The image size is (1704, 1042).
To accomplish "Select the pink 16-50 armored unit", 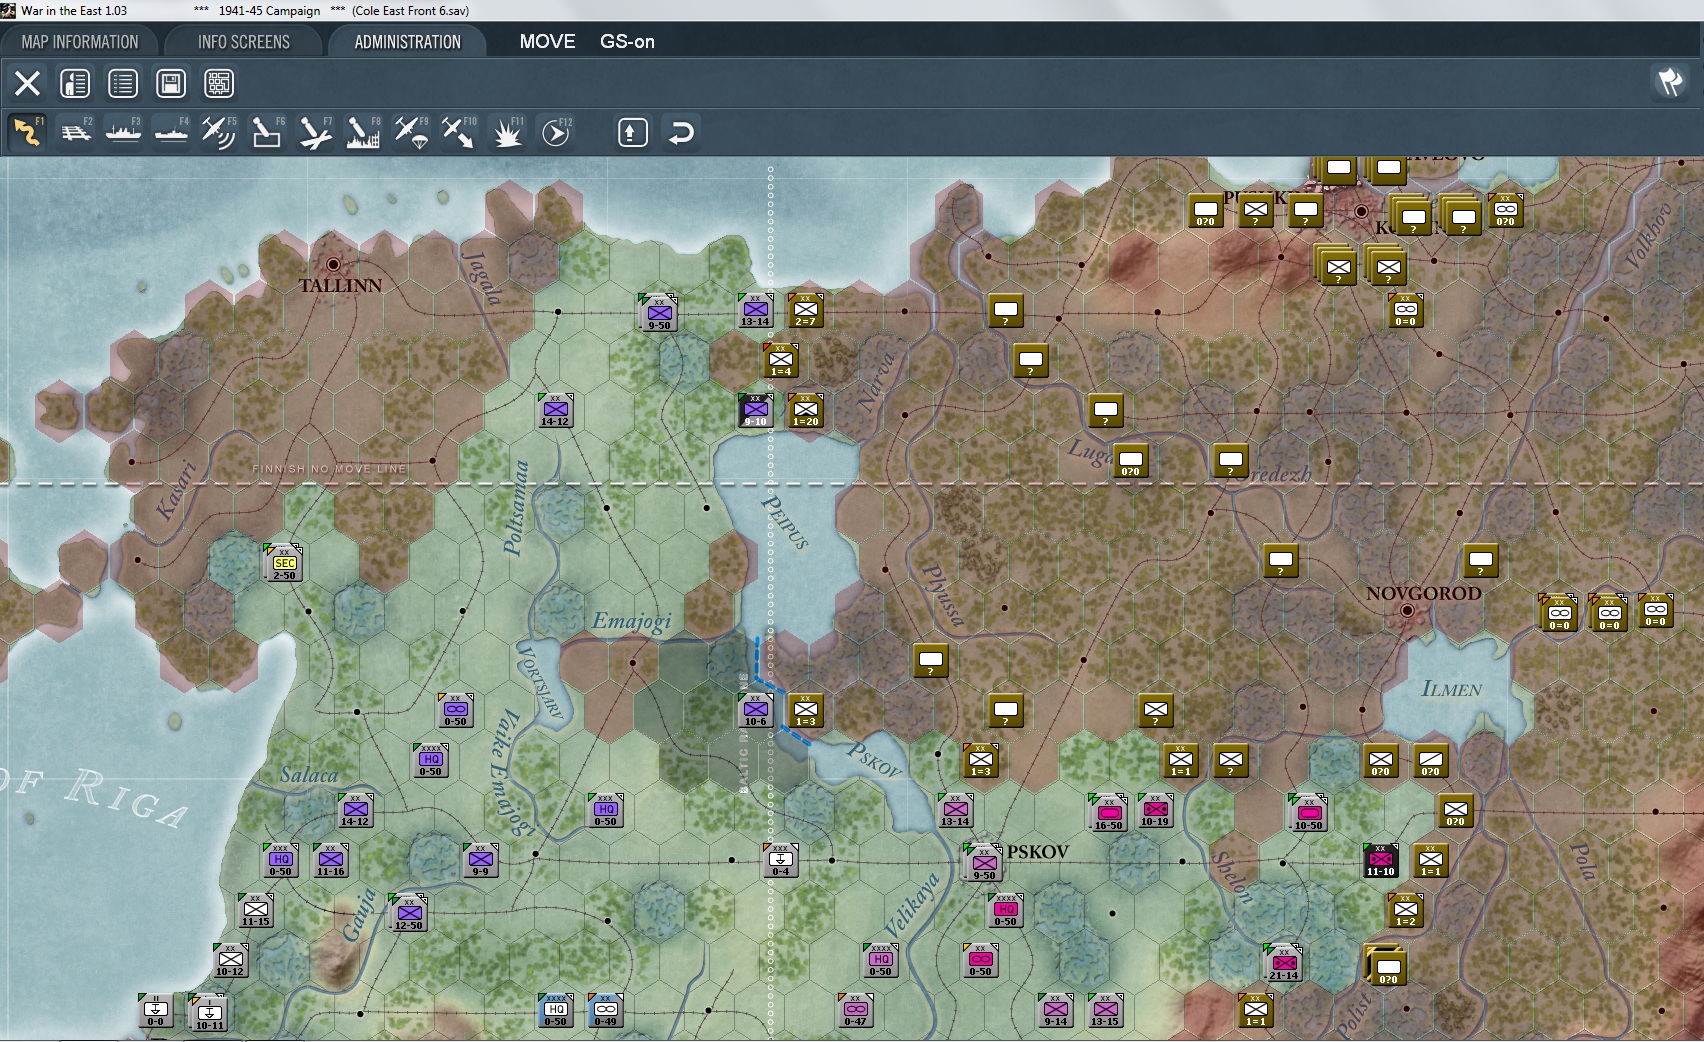I will (1108, 812).
